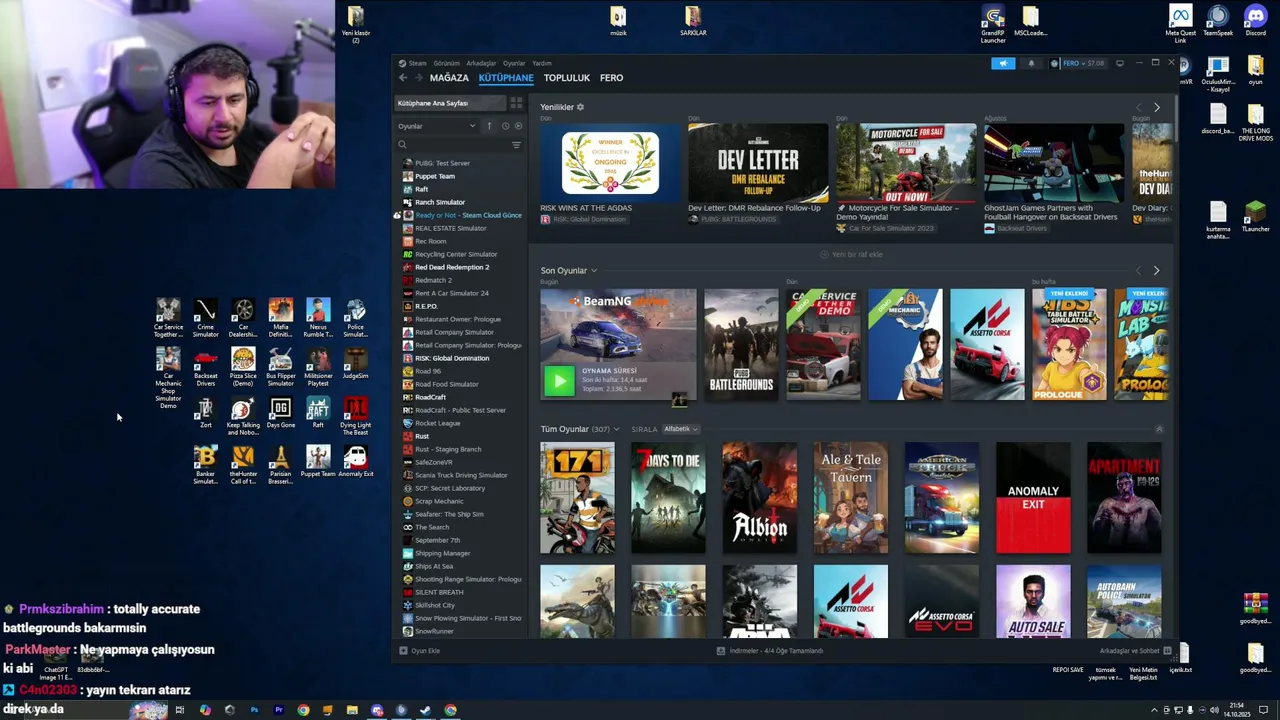Click Yeni bir raf ekle
1280x720 pixels.
pyautogui.click(x=851, y=254)
